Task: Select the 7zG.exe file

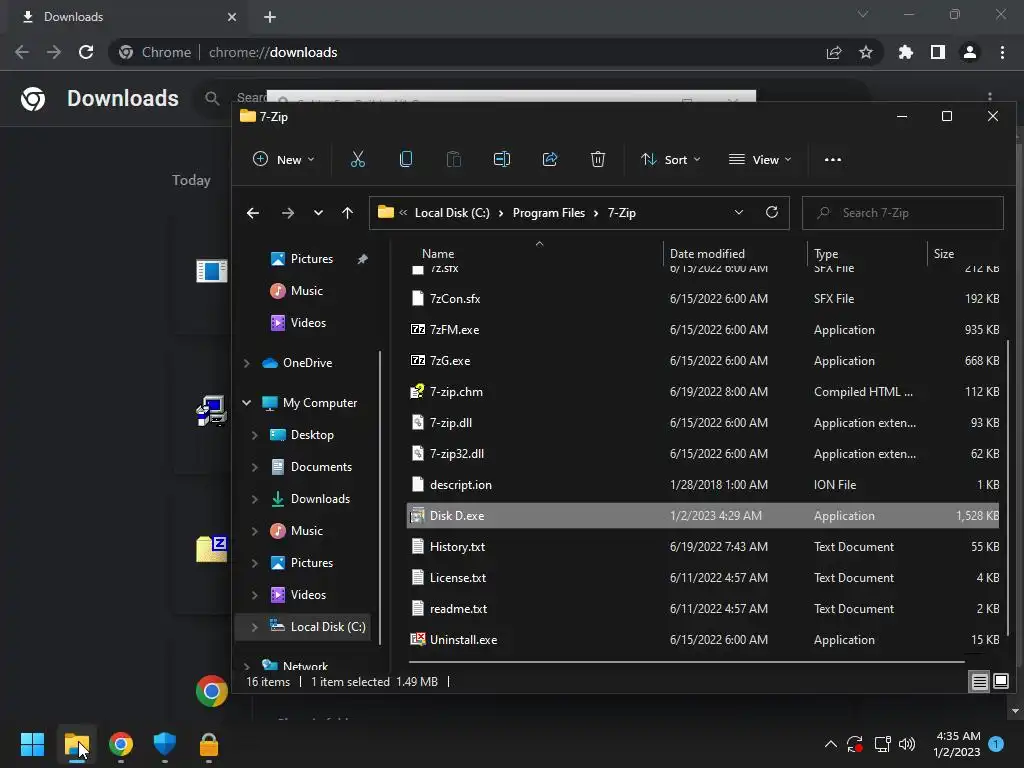Action: [703, 360]
